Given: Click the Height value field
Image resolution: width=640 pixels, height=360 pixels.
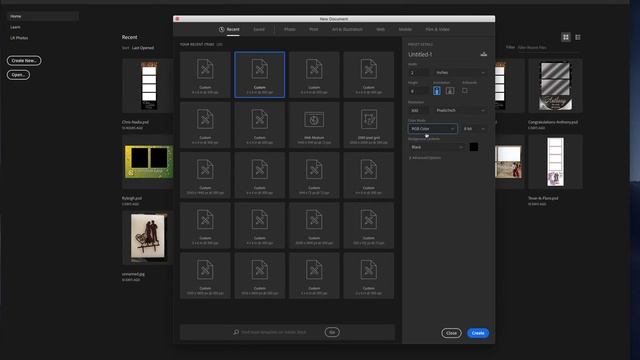Looking at the screenshot, I should pos(418,91).
